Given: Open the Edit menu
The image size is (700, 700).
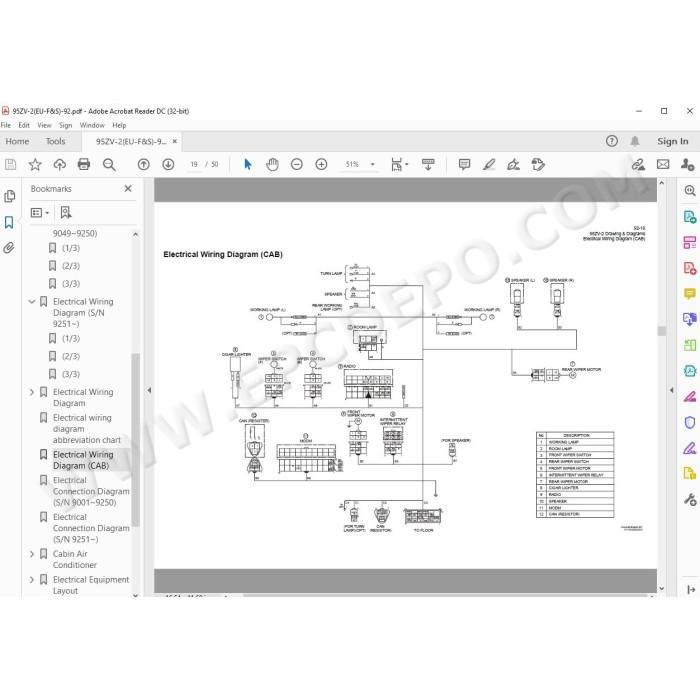Looking at the screenshot, I should (x=24, y=125).
